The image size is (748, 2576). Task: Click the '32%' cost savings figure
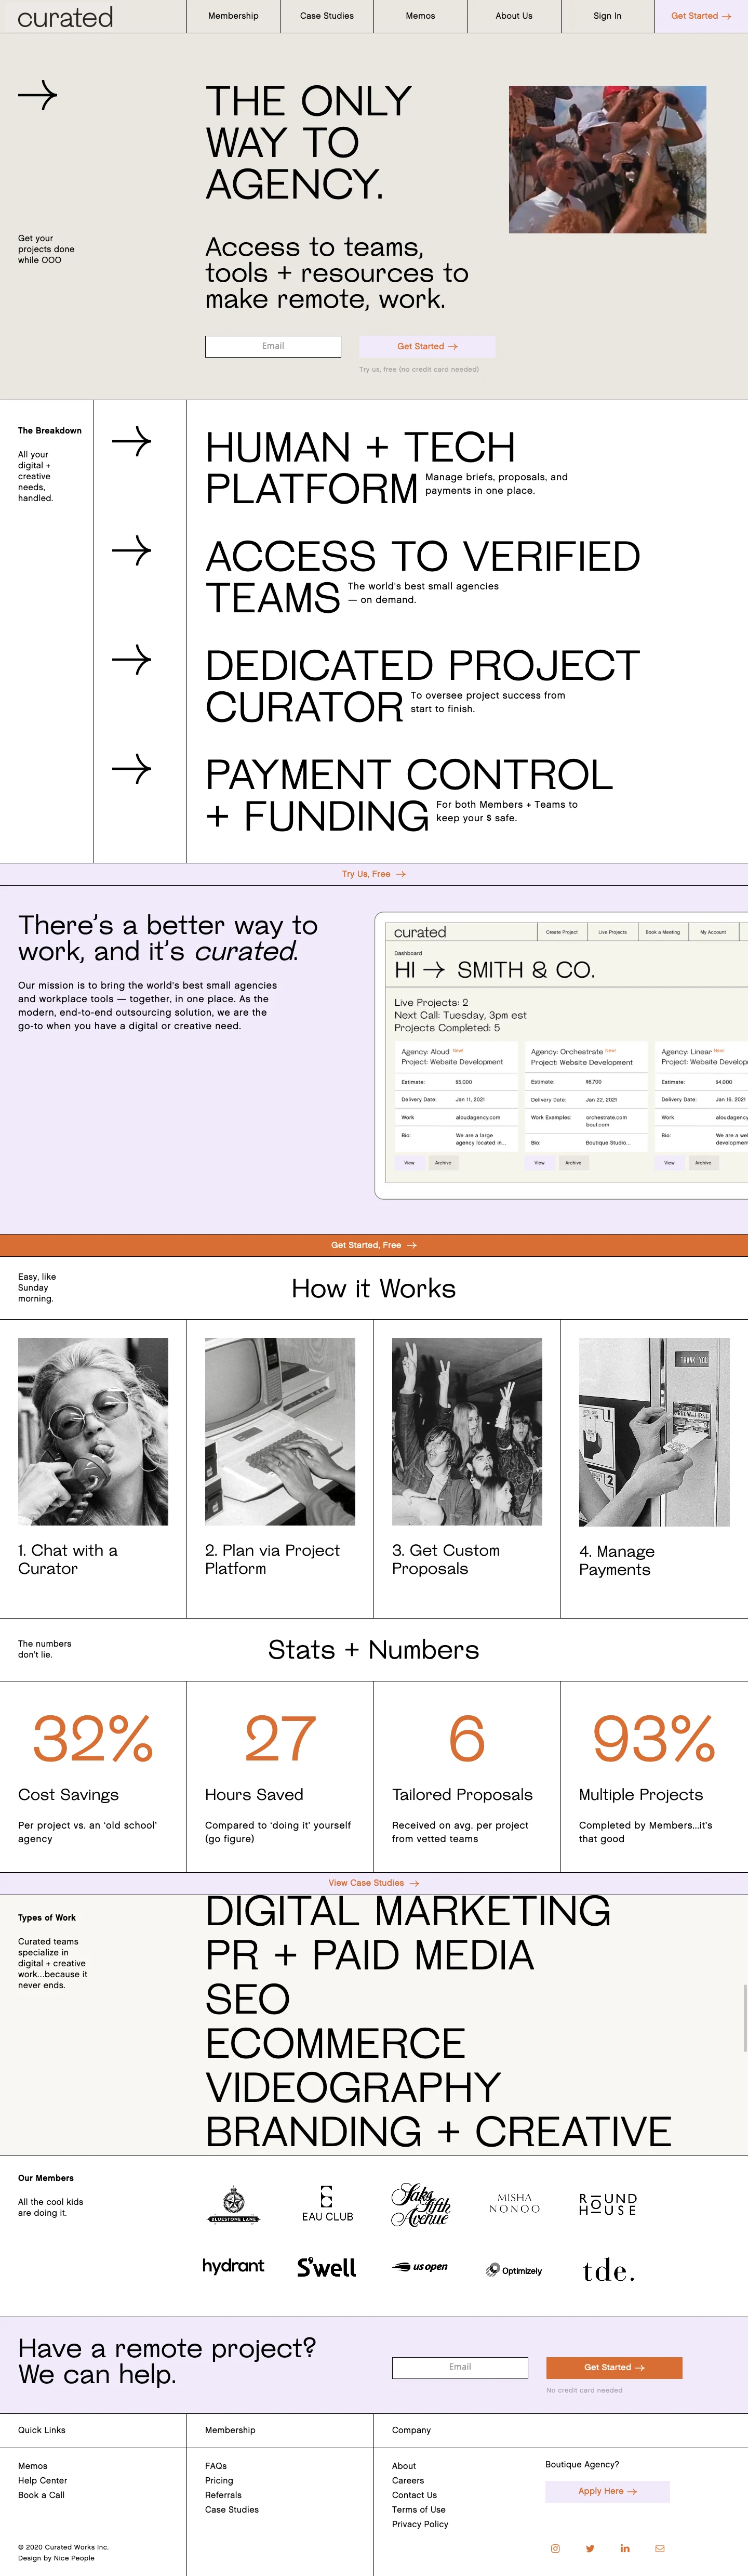coord(93,1738)
